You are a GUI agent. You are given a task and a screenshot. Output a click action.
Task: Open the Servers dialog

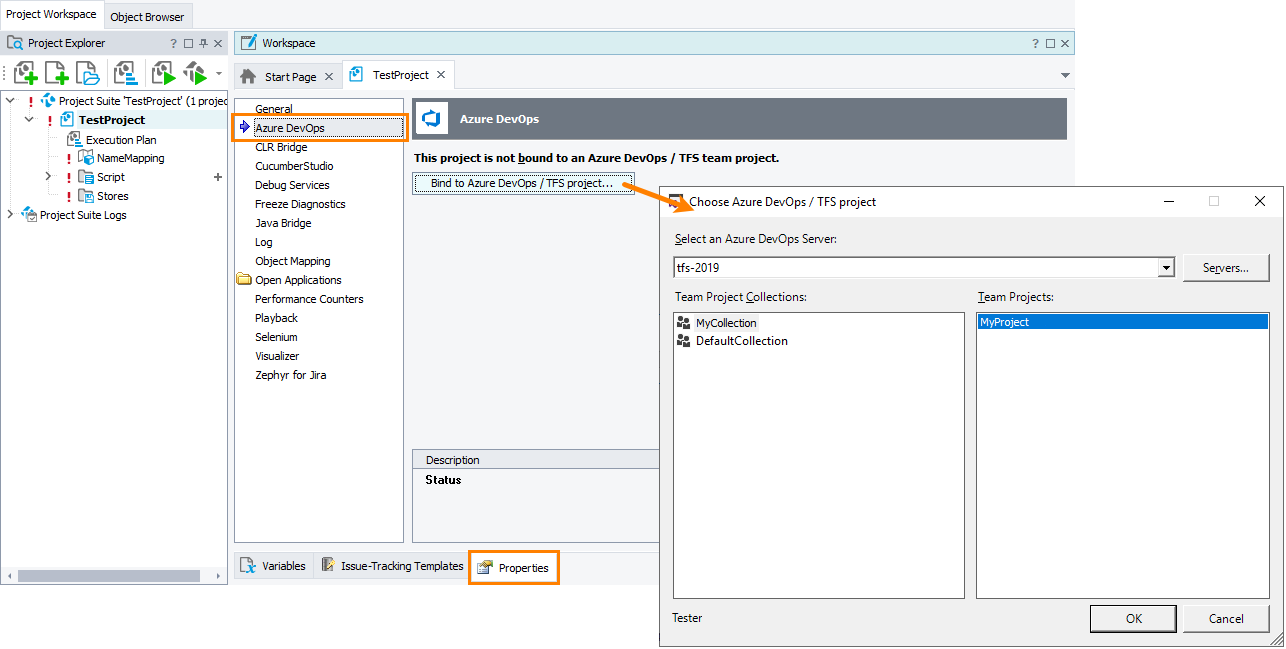[1226, 267]
